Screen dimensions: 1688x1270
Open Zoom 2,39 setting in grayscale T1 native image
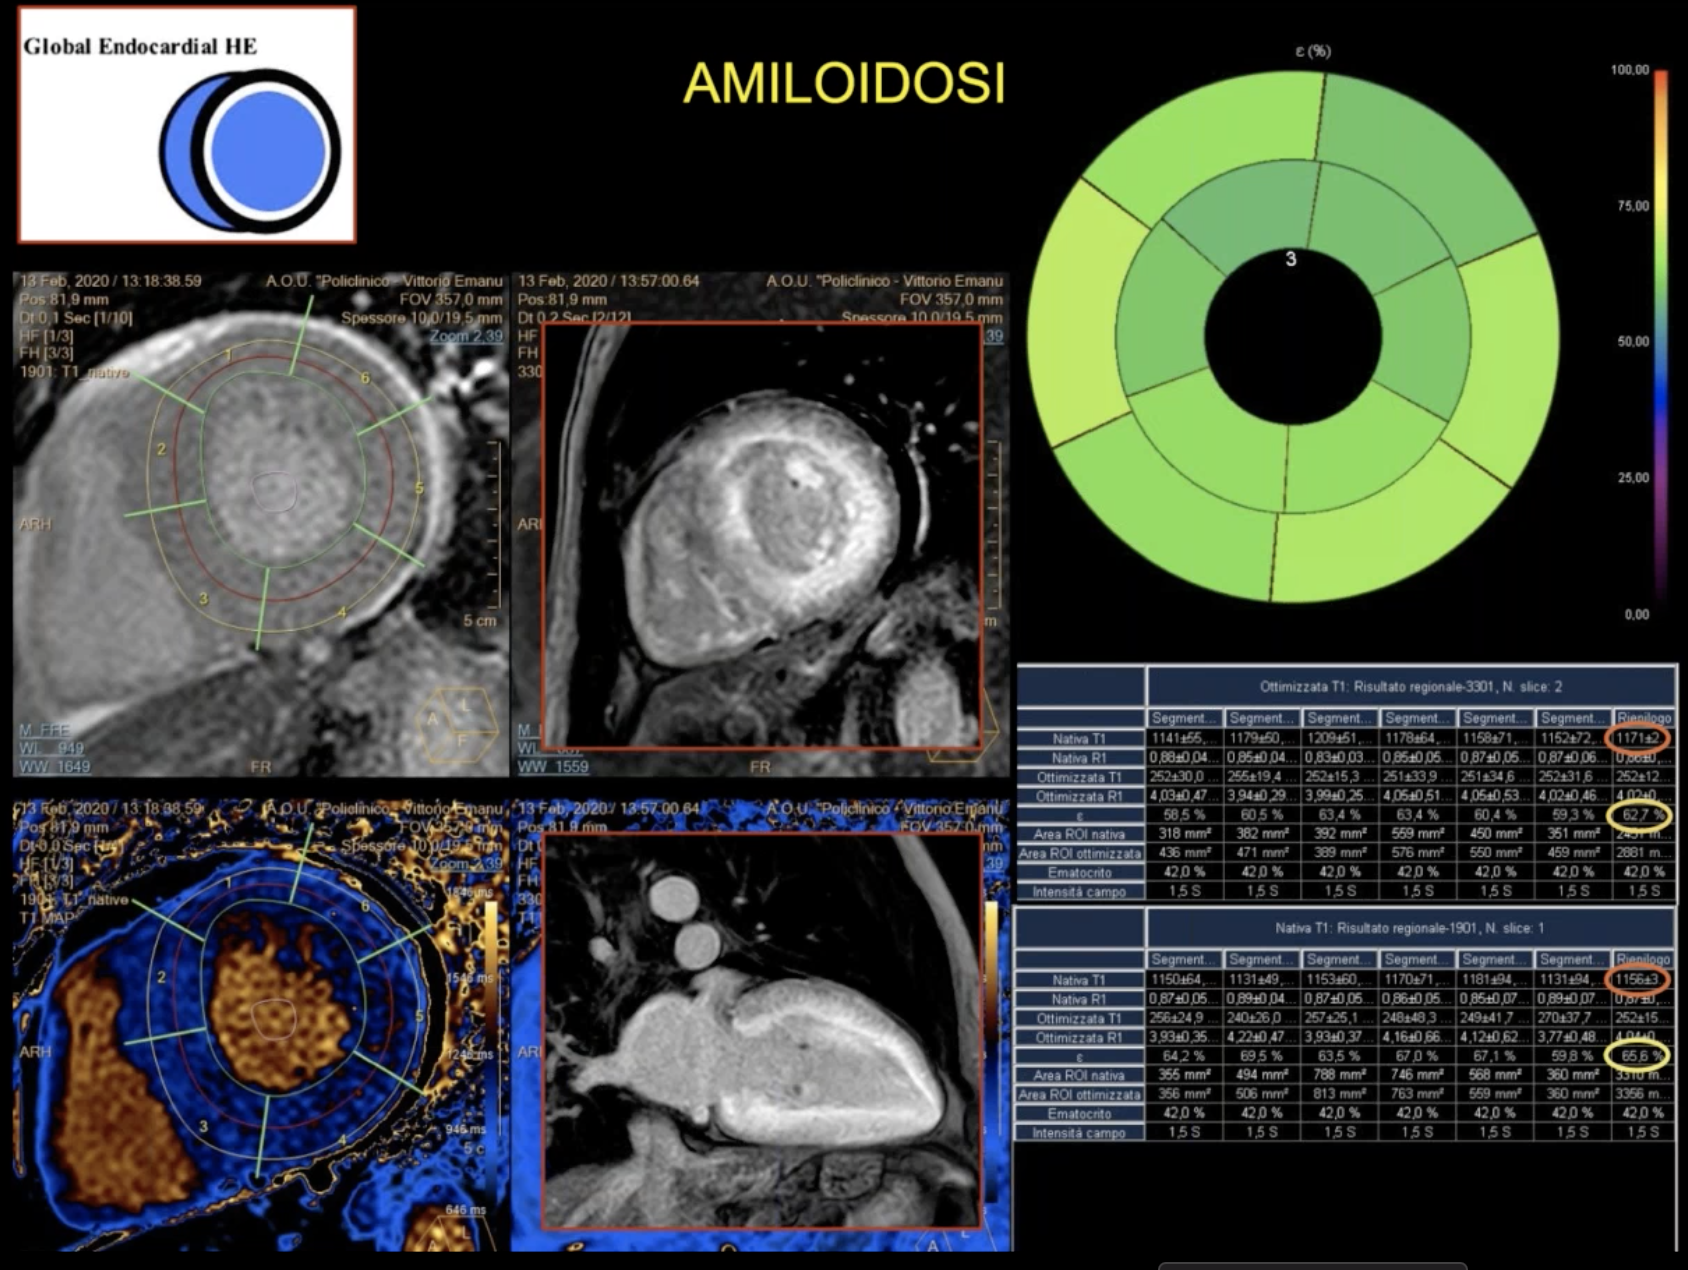click(466, 336)
